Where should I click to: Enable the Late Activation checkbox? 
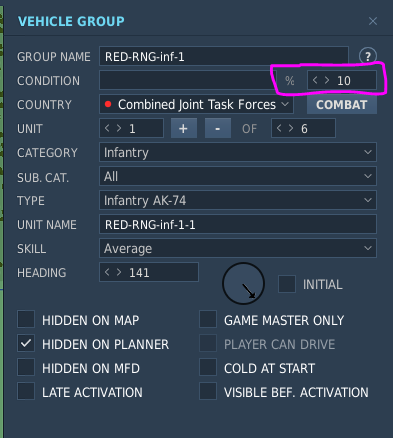(26, 391)
